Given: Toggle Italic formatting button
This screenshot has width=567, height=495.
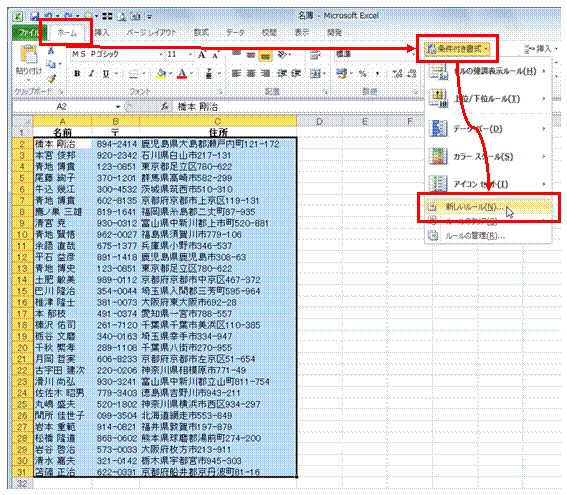Looking at the screenshot, I should coord(91,73).
